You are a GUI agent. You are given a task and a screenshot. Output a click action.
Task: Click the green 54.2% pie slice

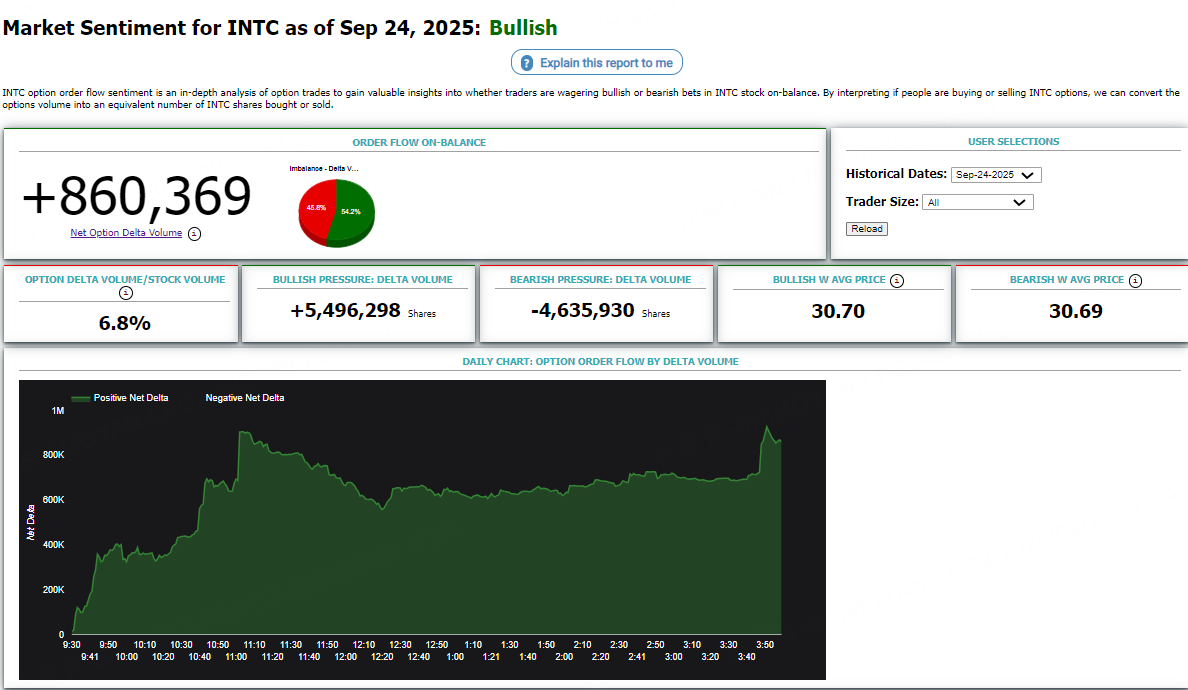click(353, 212)
